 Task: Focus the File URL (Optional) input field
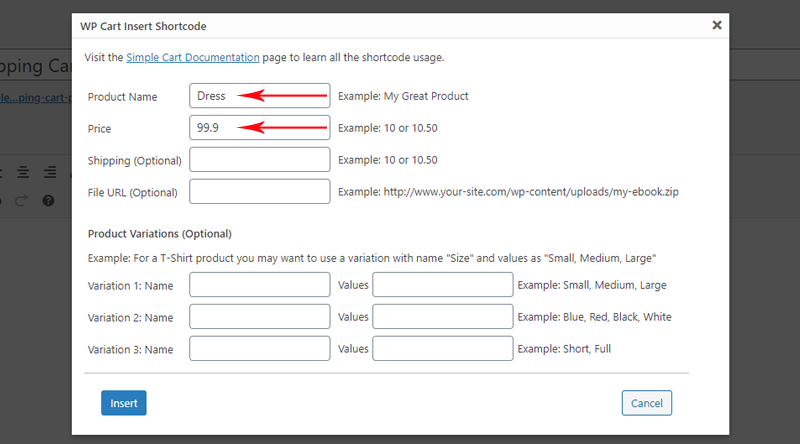point(260,191)
